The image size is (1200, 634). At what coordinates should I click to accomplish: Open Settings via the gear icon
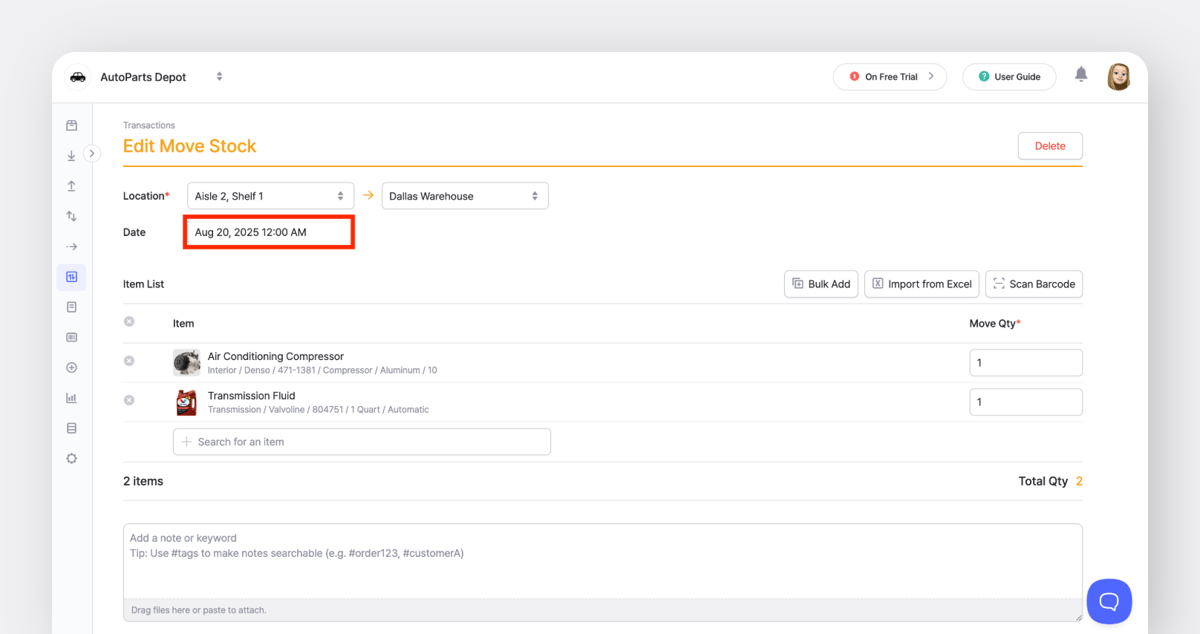click(71, 458)
